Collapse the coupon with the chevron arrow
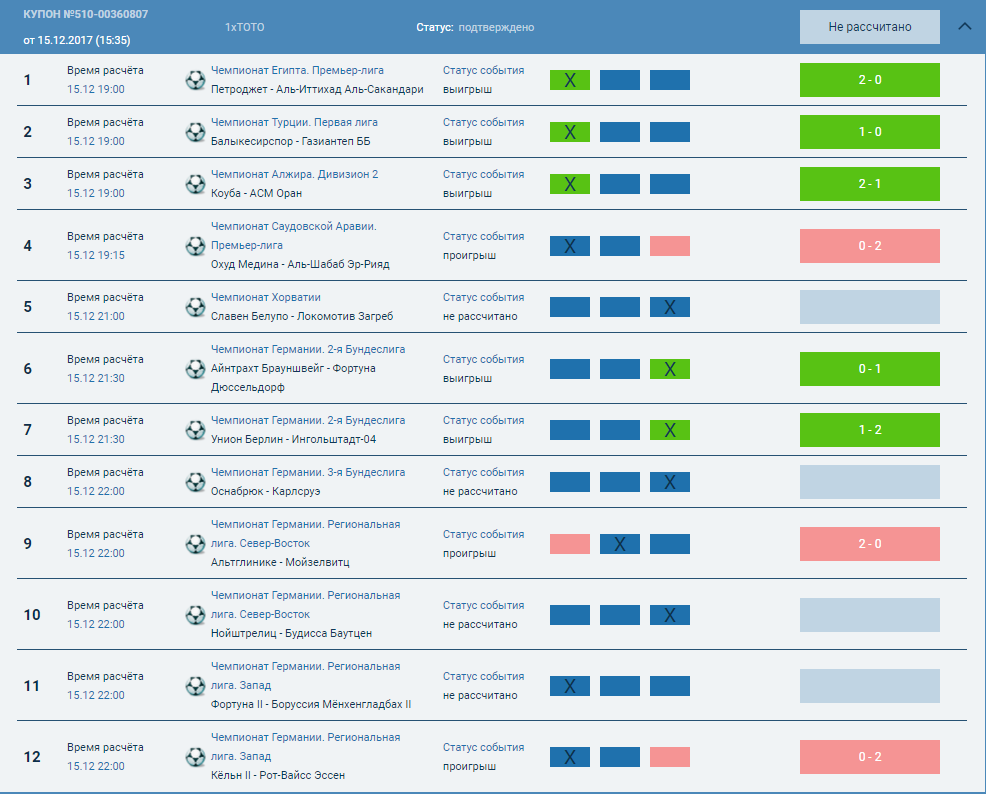The height and width of the screenshot is (798, 988). coord(964,27)
